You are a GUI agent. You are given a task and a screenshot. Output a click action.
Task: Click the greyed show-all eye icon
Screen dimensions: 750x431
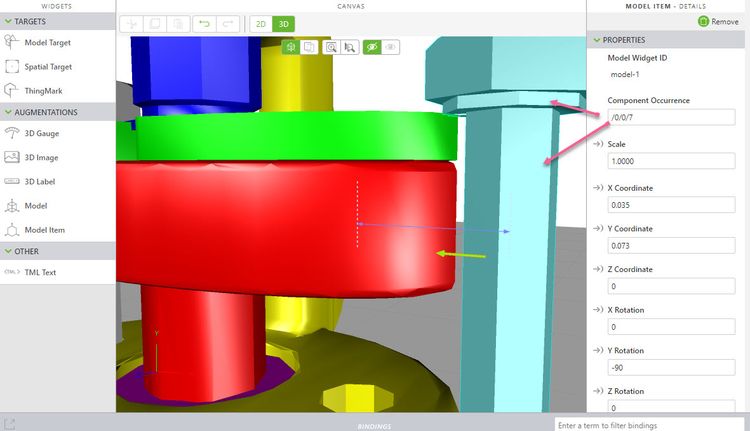pos(390,47)
